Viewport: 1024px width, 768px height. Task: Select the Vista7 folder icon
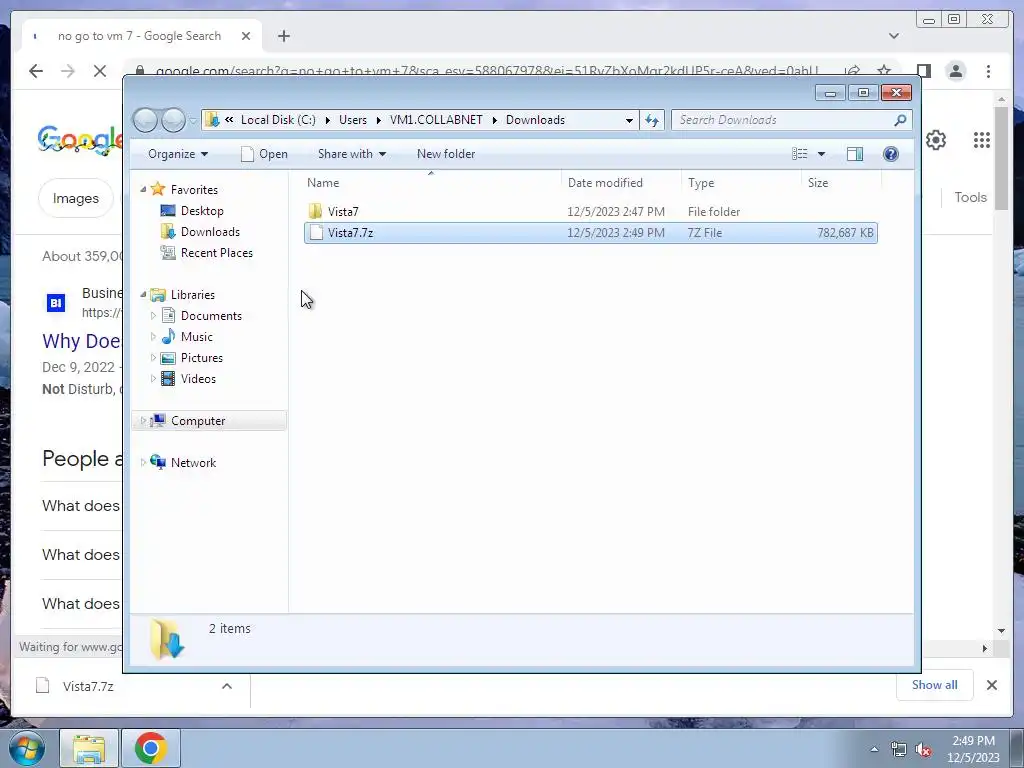point(315,212)
